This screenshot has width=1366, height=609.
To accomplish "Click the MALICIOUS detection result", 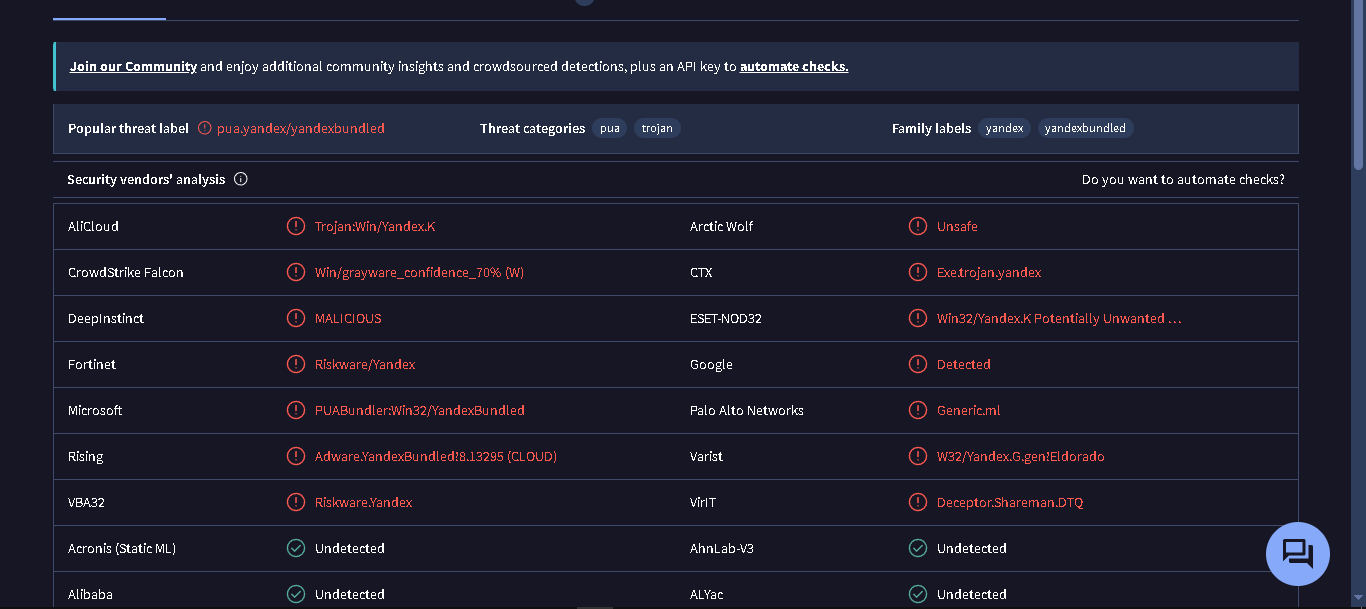I will pos(348,319).
